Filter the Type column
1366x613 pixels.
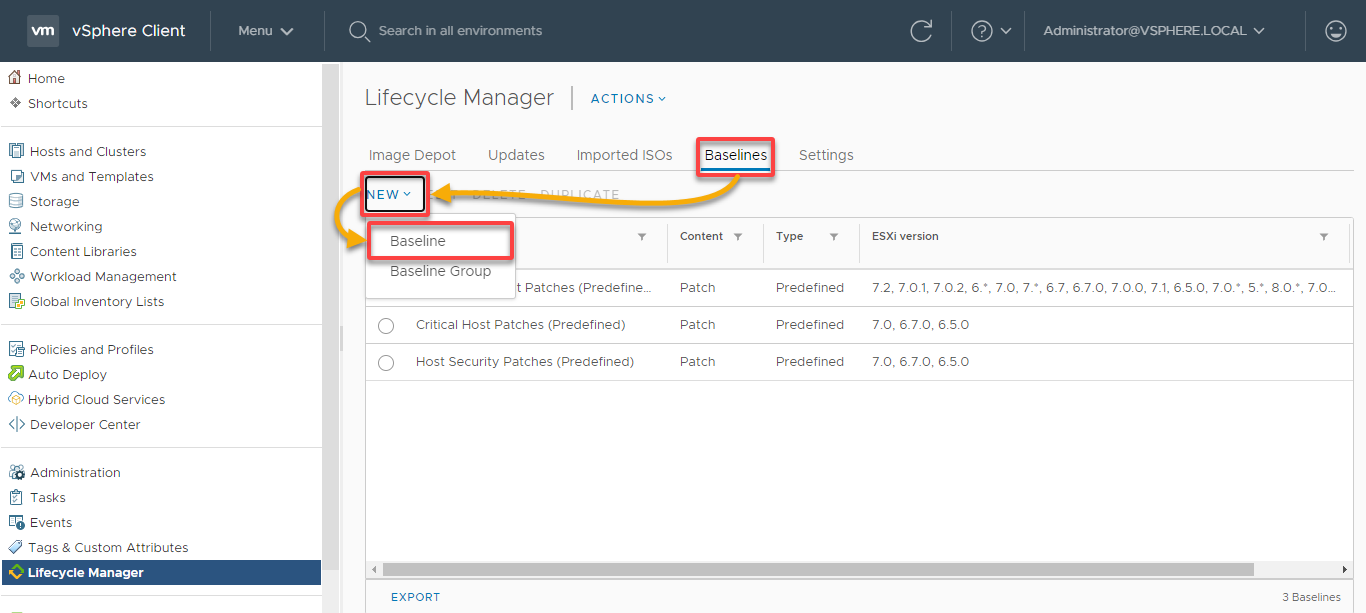pyautogui.click(x=834, y=237)
